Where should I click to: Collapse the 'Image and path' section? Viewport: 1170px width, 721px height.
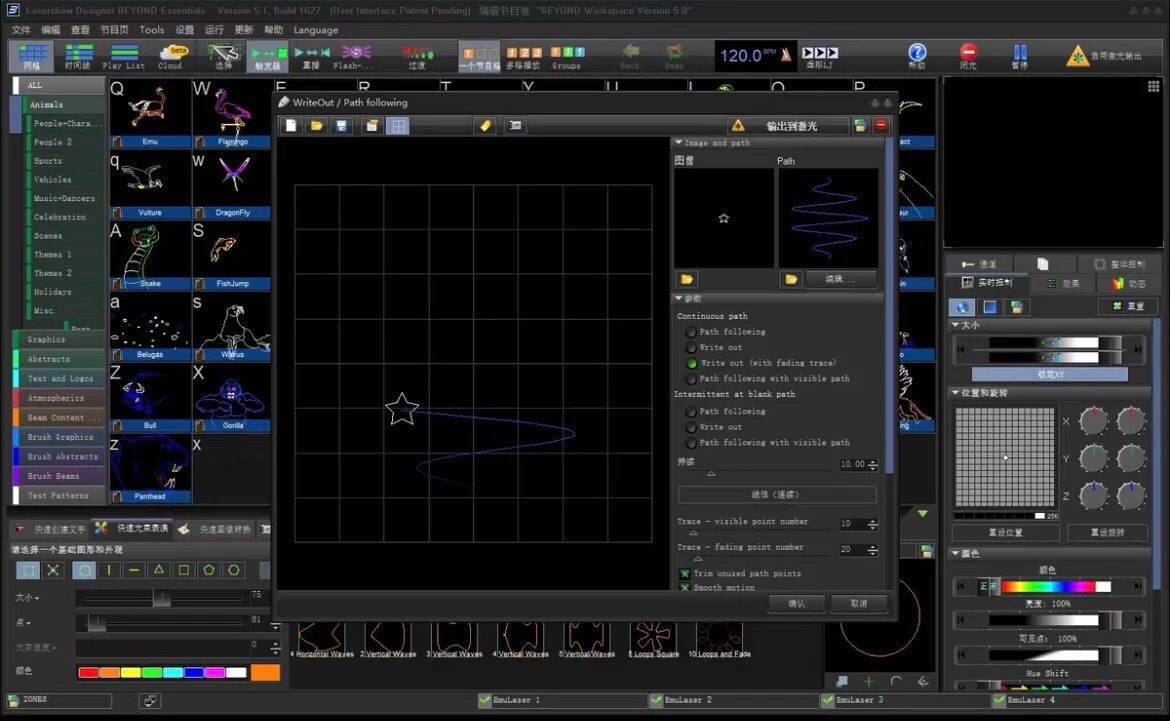679,143
